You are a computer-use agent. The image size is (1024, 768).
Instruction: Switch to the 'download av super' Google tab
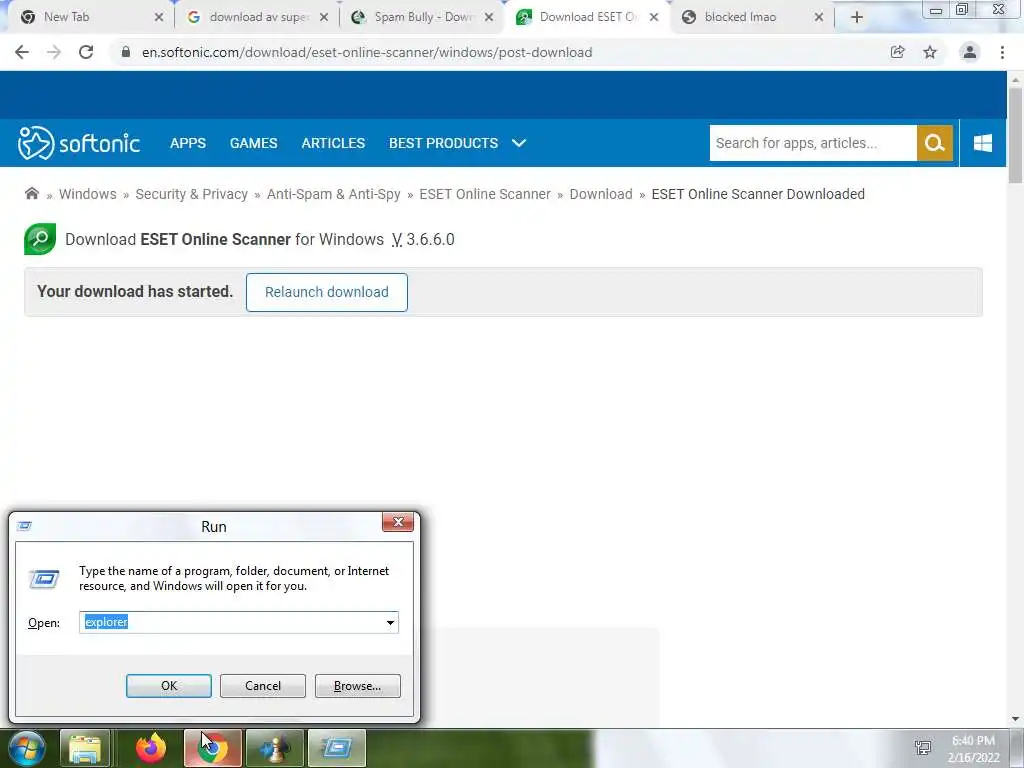tap(257, 18)
